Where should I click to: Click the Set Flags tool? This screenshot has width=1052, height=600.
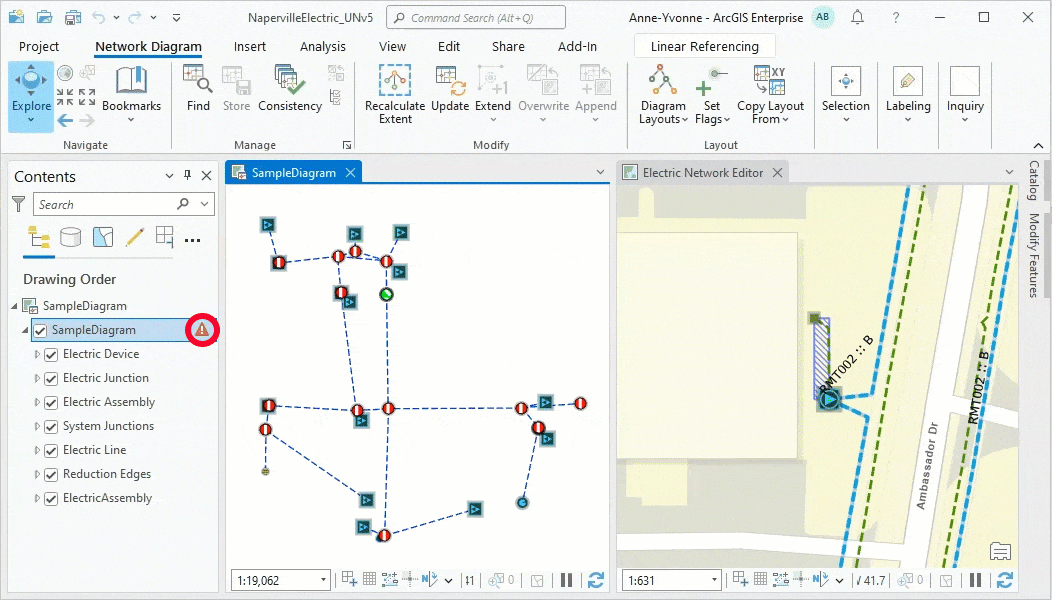tap(712, 94)
